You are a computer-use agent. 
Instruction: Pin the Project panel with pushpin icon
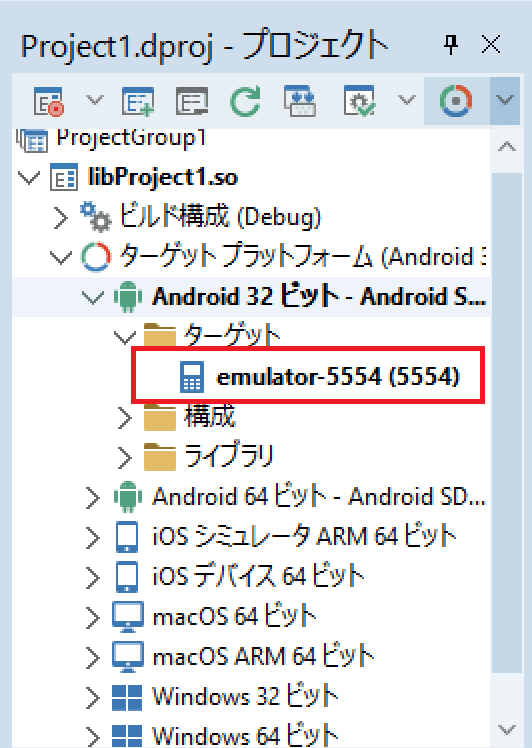point(451,45)
